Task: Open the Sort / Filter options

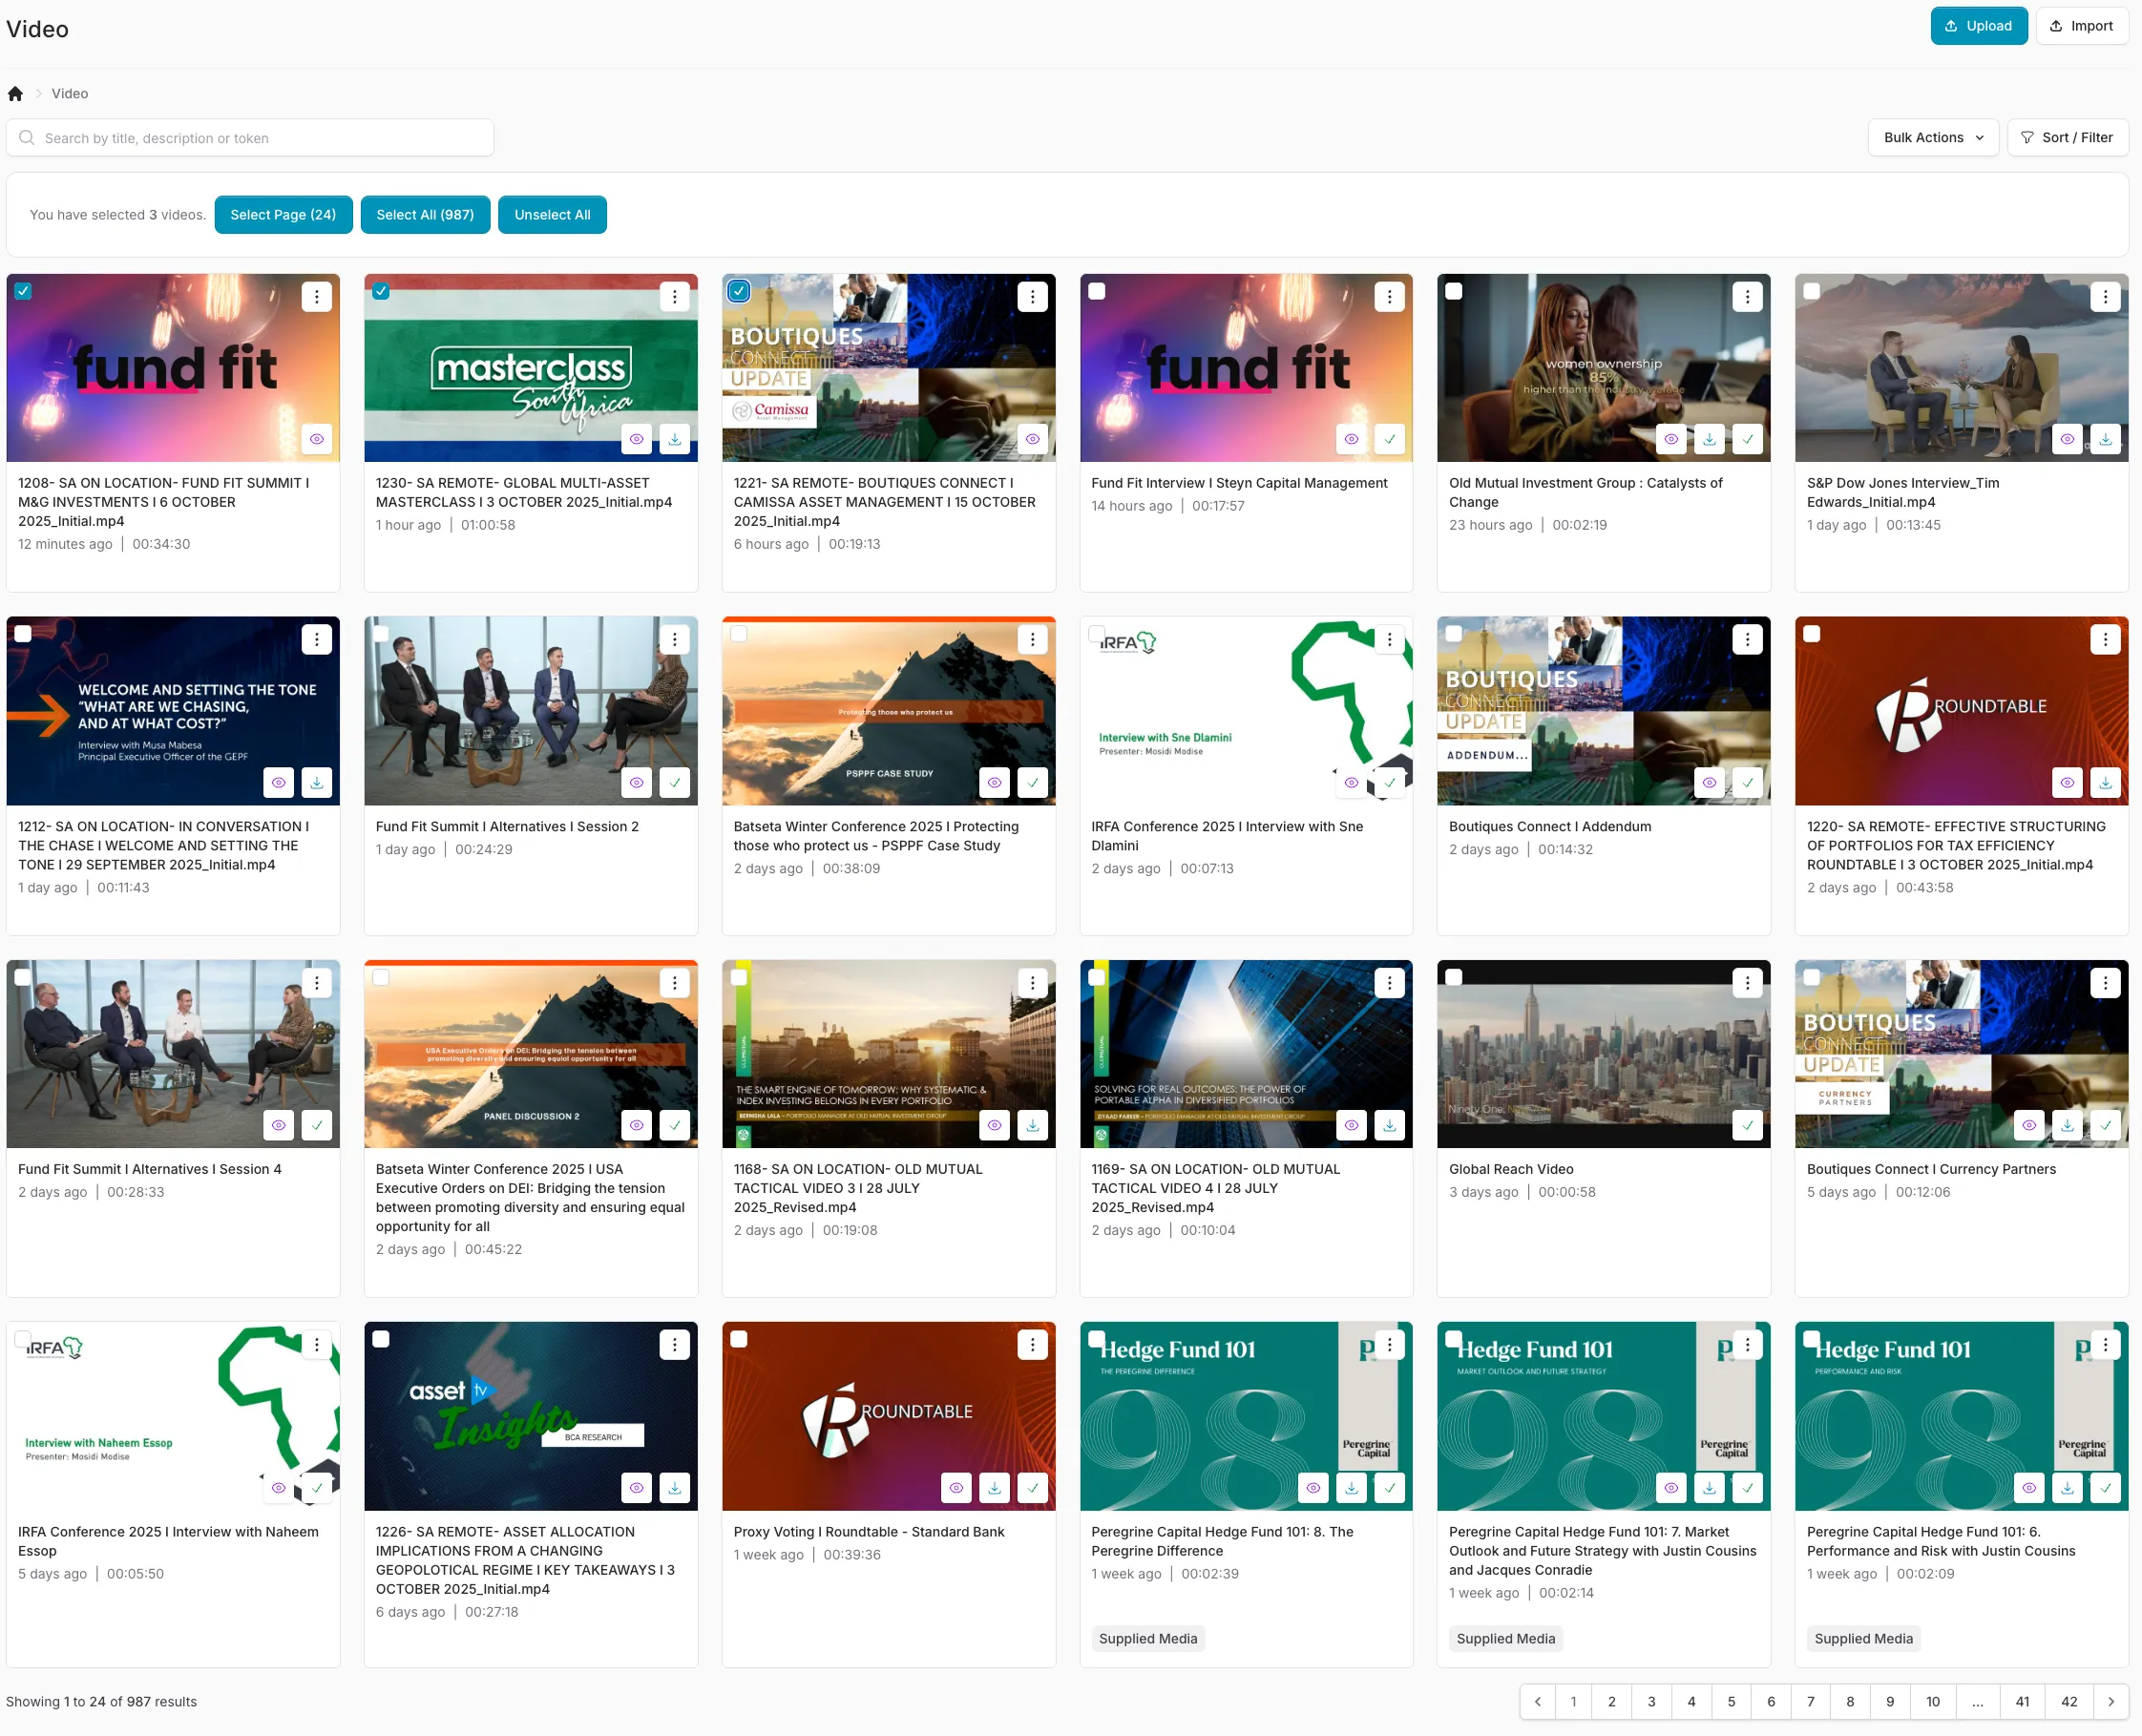Action: (x=2067, y=138)
